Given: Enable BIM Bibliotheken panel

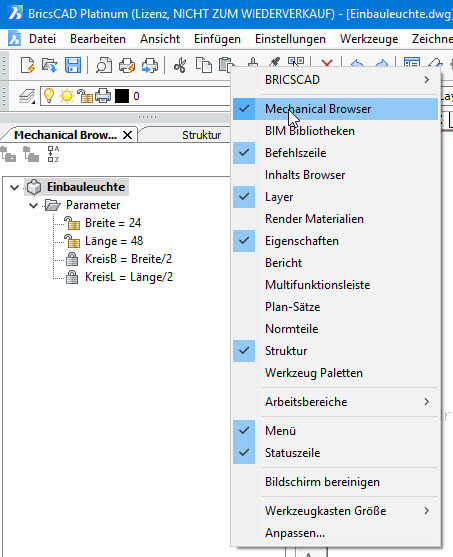Looking at the screenshot, I should [x=336, y=131].
